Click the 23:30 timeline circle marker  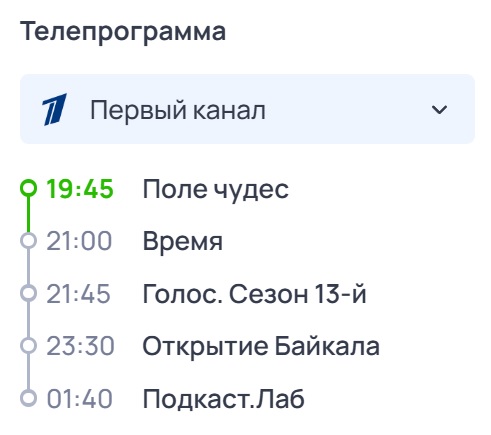point(28,346)
